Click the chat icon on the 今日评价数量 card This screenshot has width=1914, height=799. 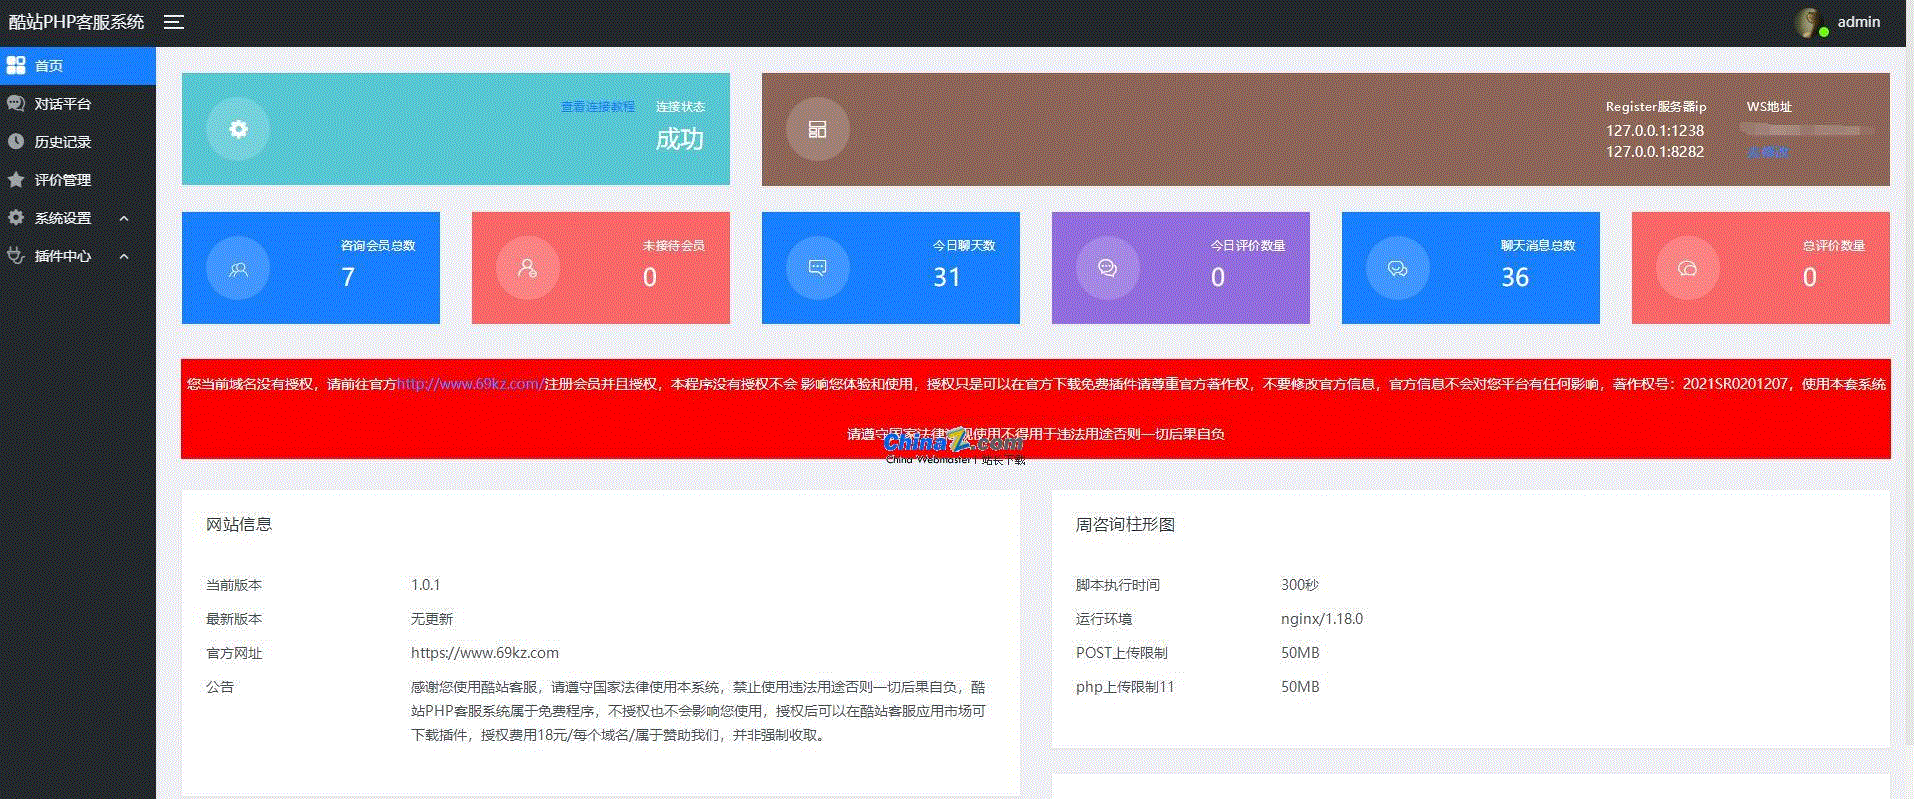coord(1107,268)
